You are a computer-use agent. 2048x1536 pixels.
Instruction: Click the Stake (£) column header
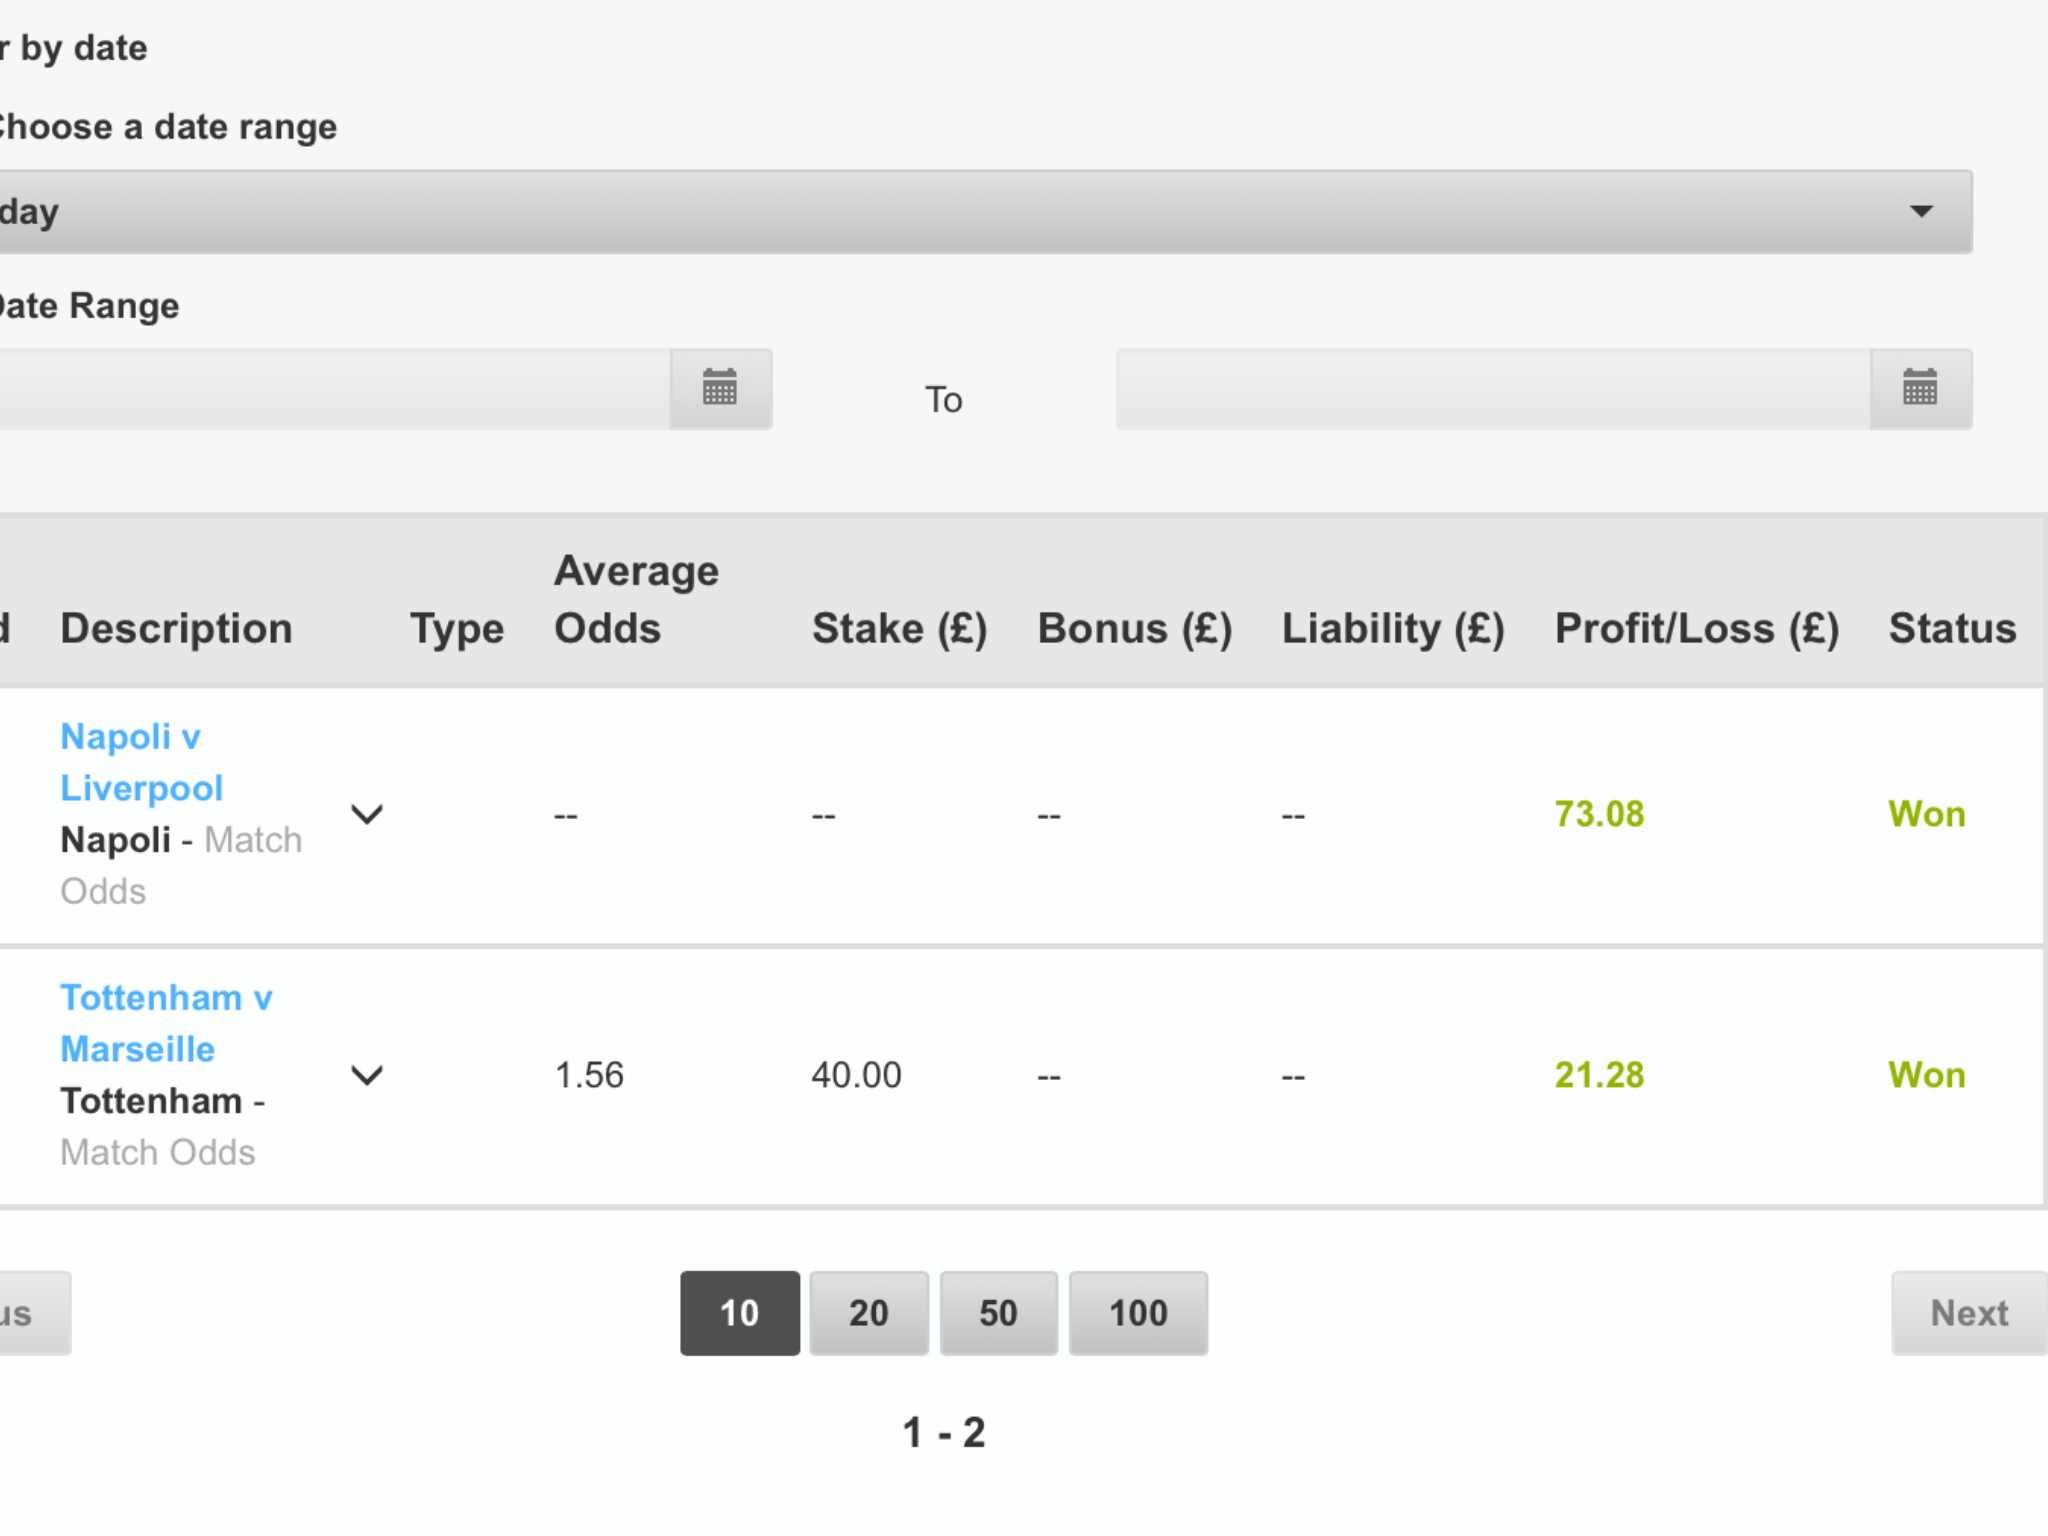[899, 629]
